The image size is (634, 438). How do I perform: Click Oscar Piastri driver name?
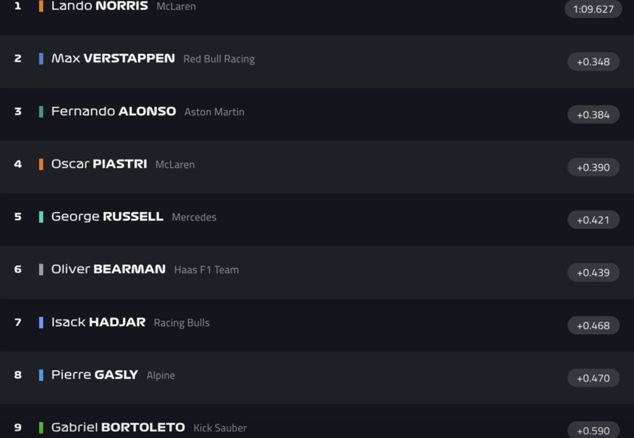(x=99, y=164)
